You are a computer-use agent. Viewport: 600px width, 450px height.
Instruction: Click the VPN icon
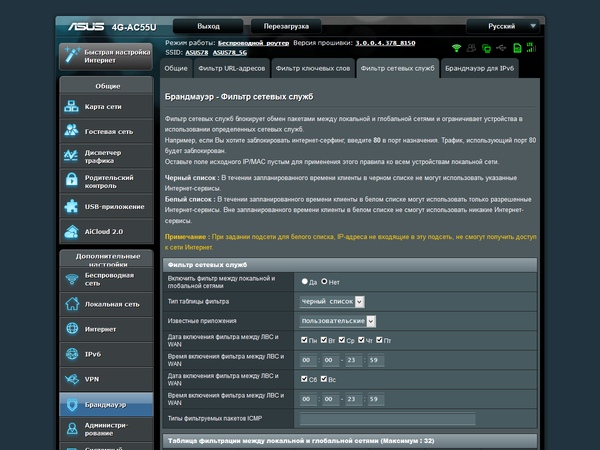click(x=72, y=379)
